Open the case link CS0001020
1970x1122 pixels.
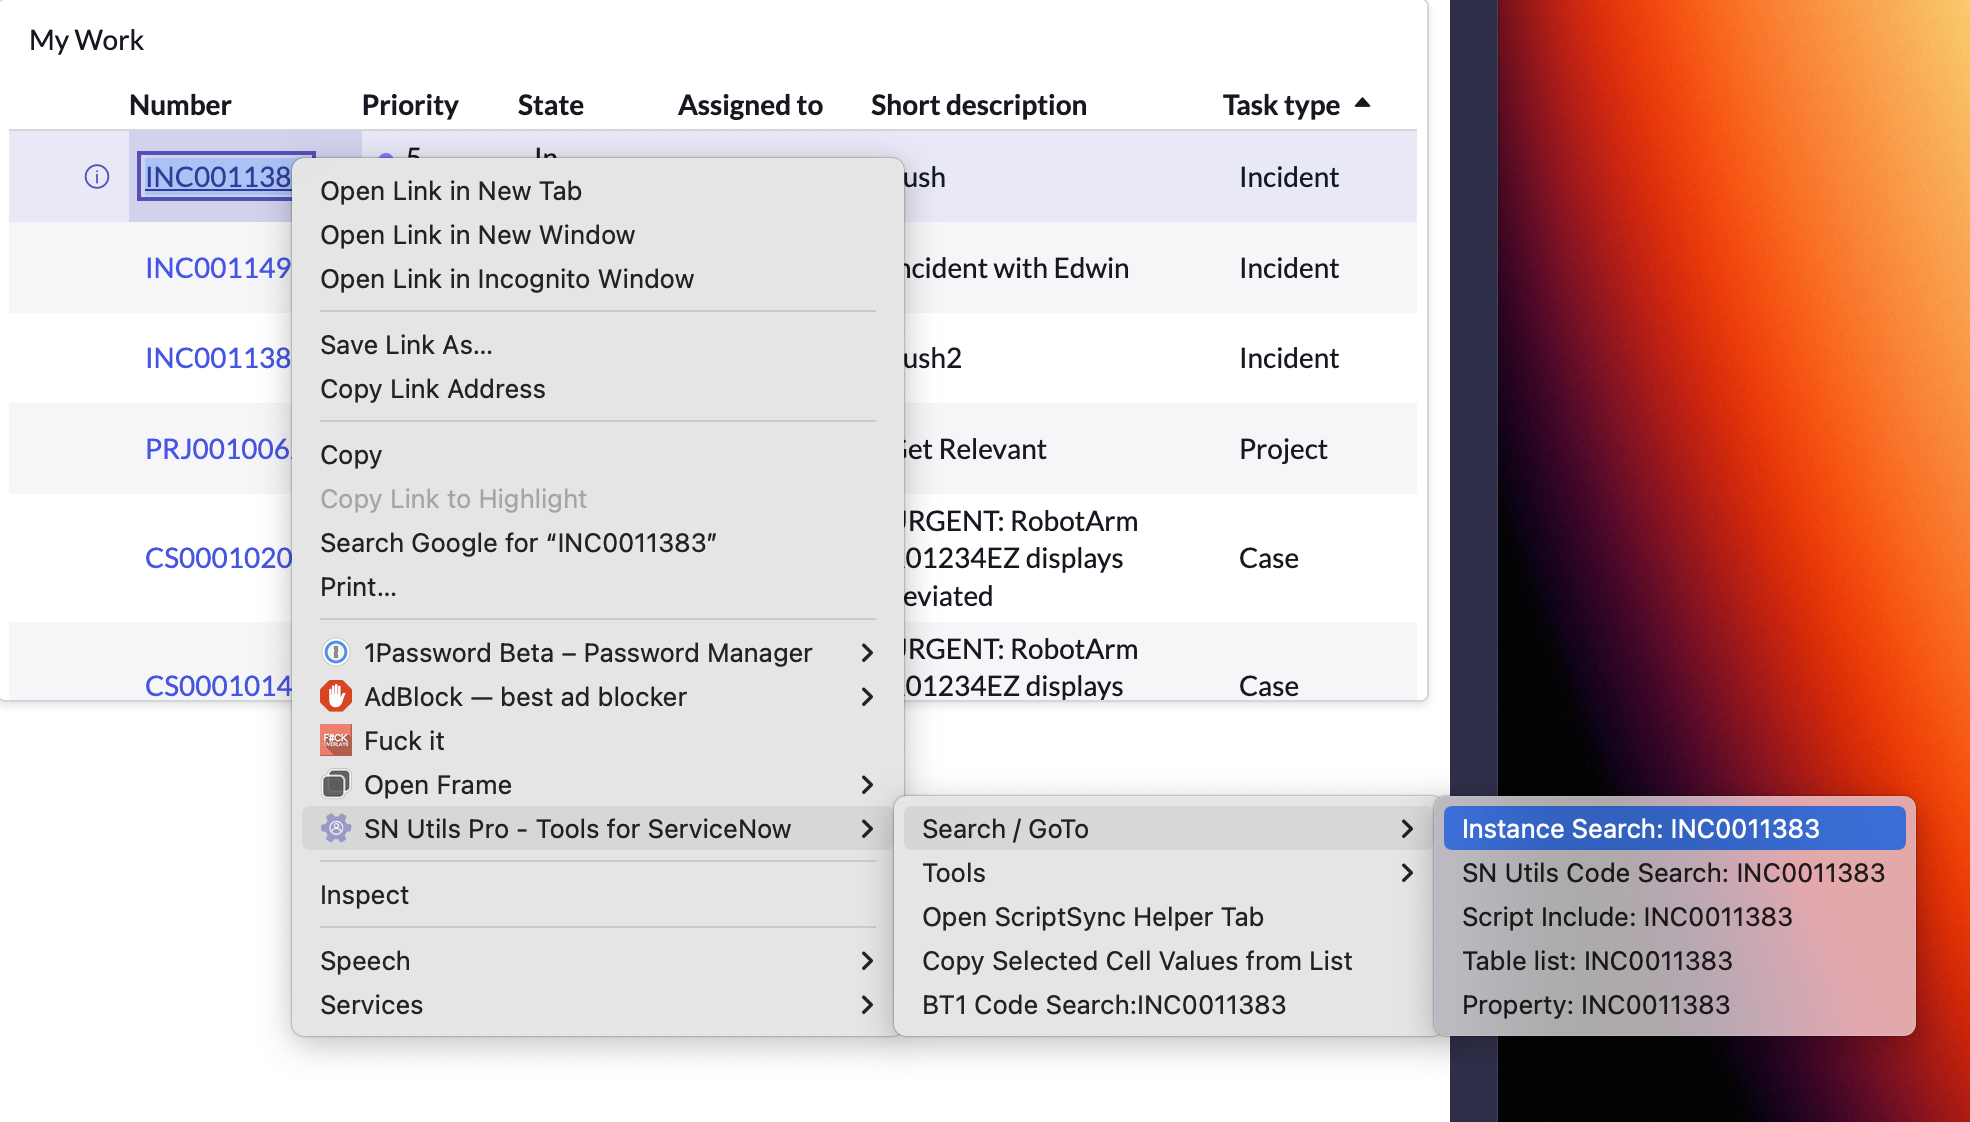217,557
